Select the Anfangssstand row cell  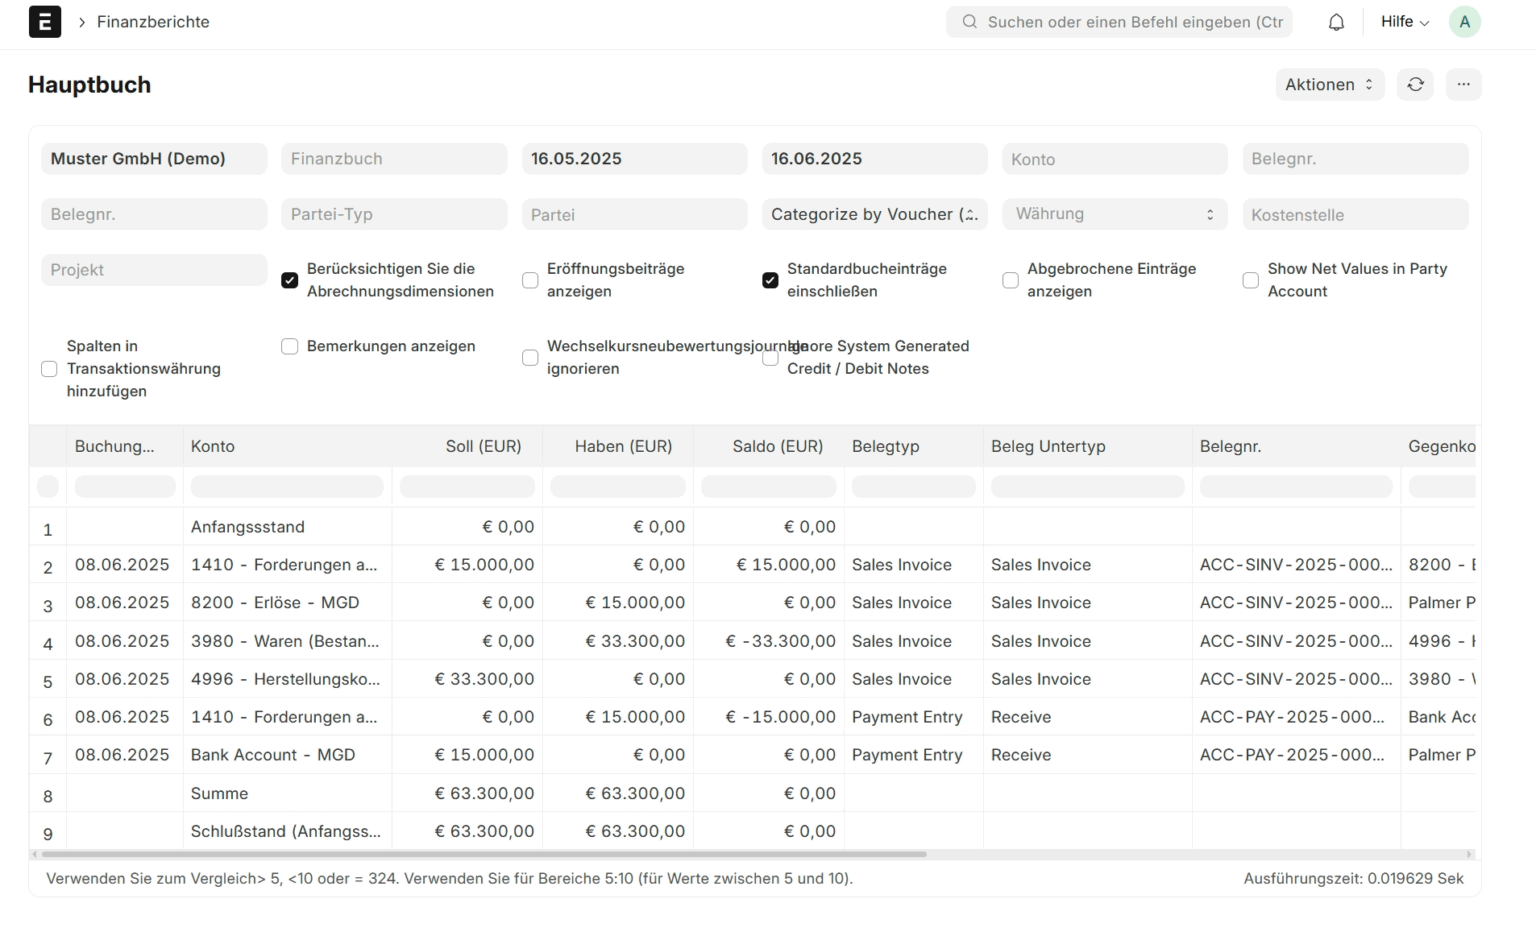click(x=287, y=527)
